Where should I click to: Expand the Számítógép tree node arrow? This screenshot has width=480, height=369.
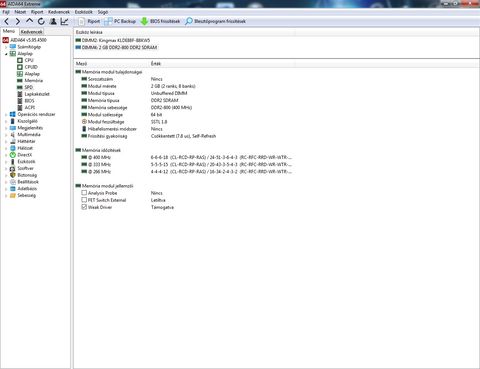6,47
